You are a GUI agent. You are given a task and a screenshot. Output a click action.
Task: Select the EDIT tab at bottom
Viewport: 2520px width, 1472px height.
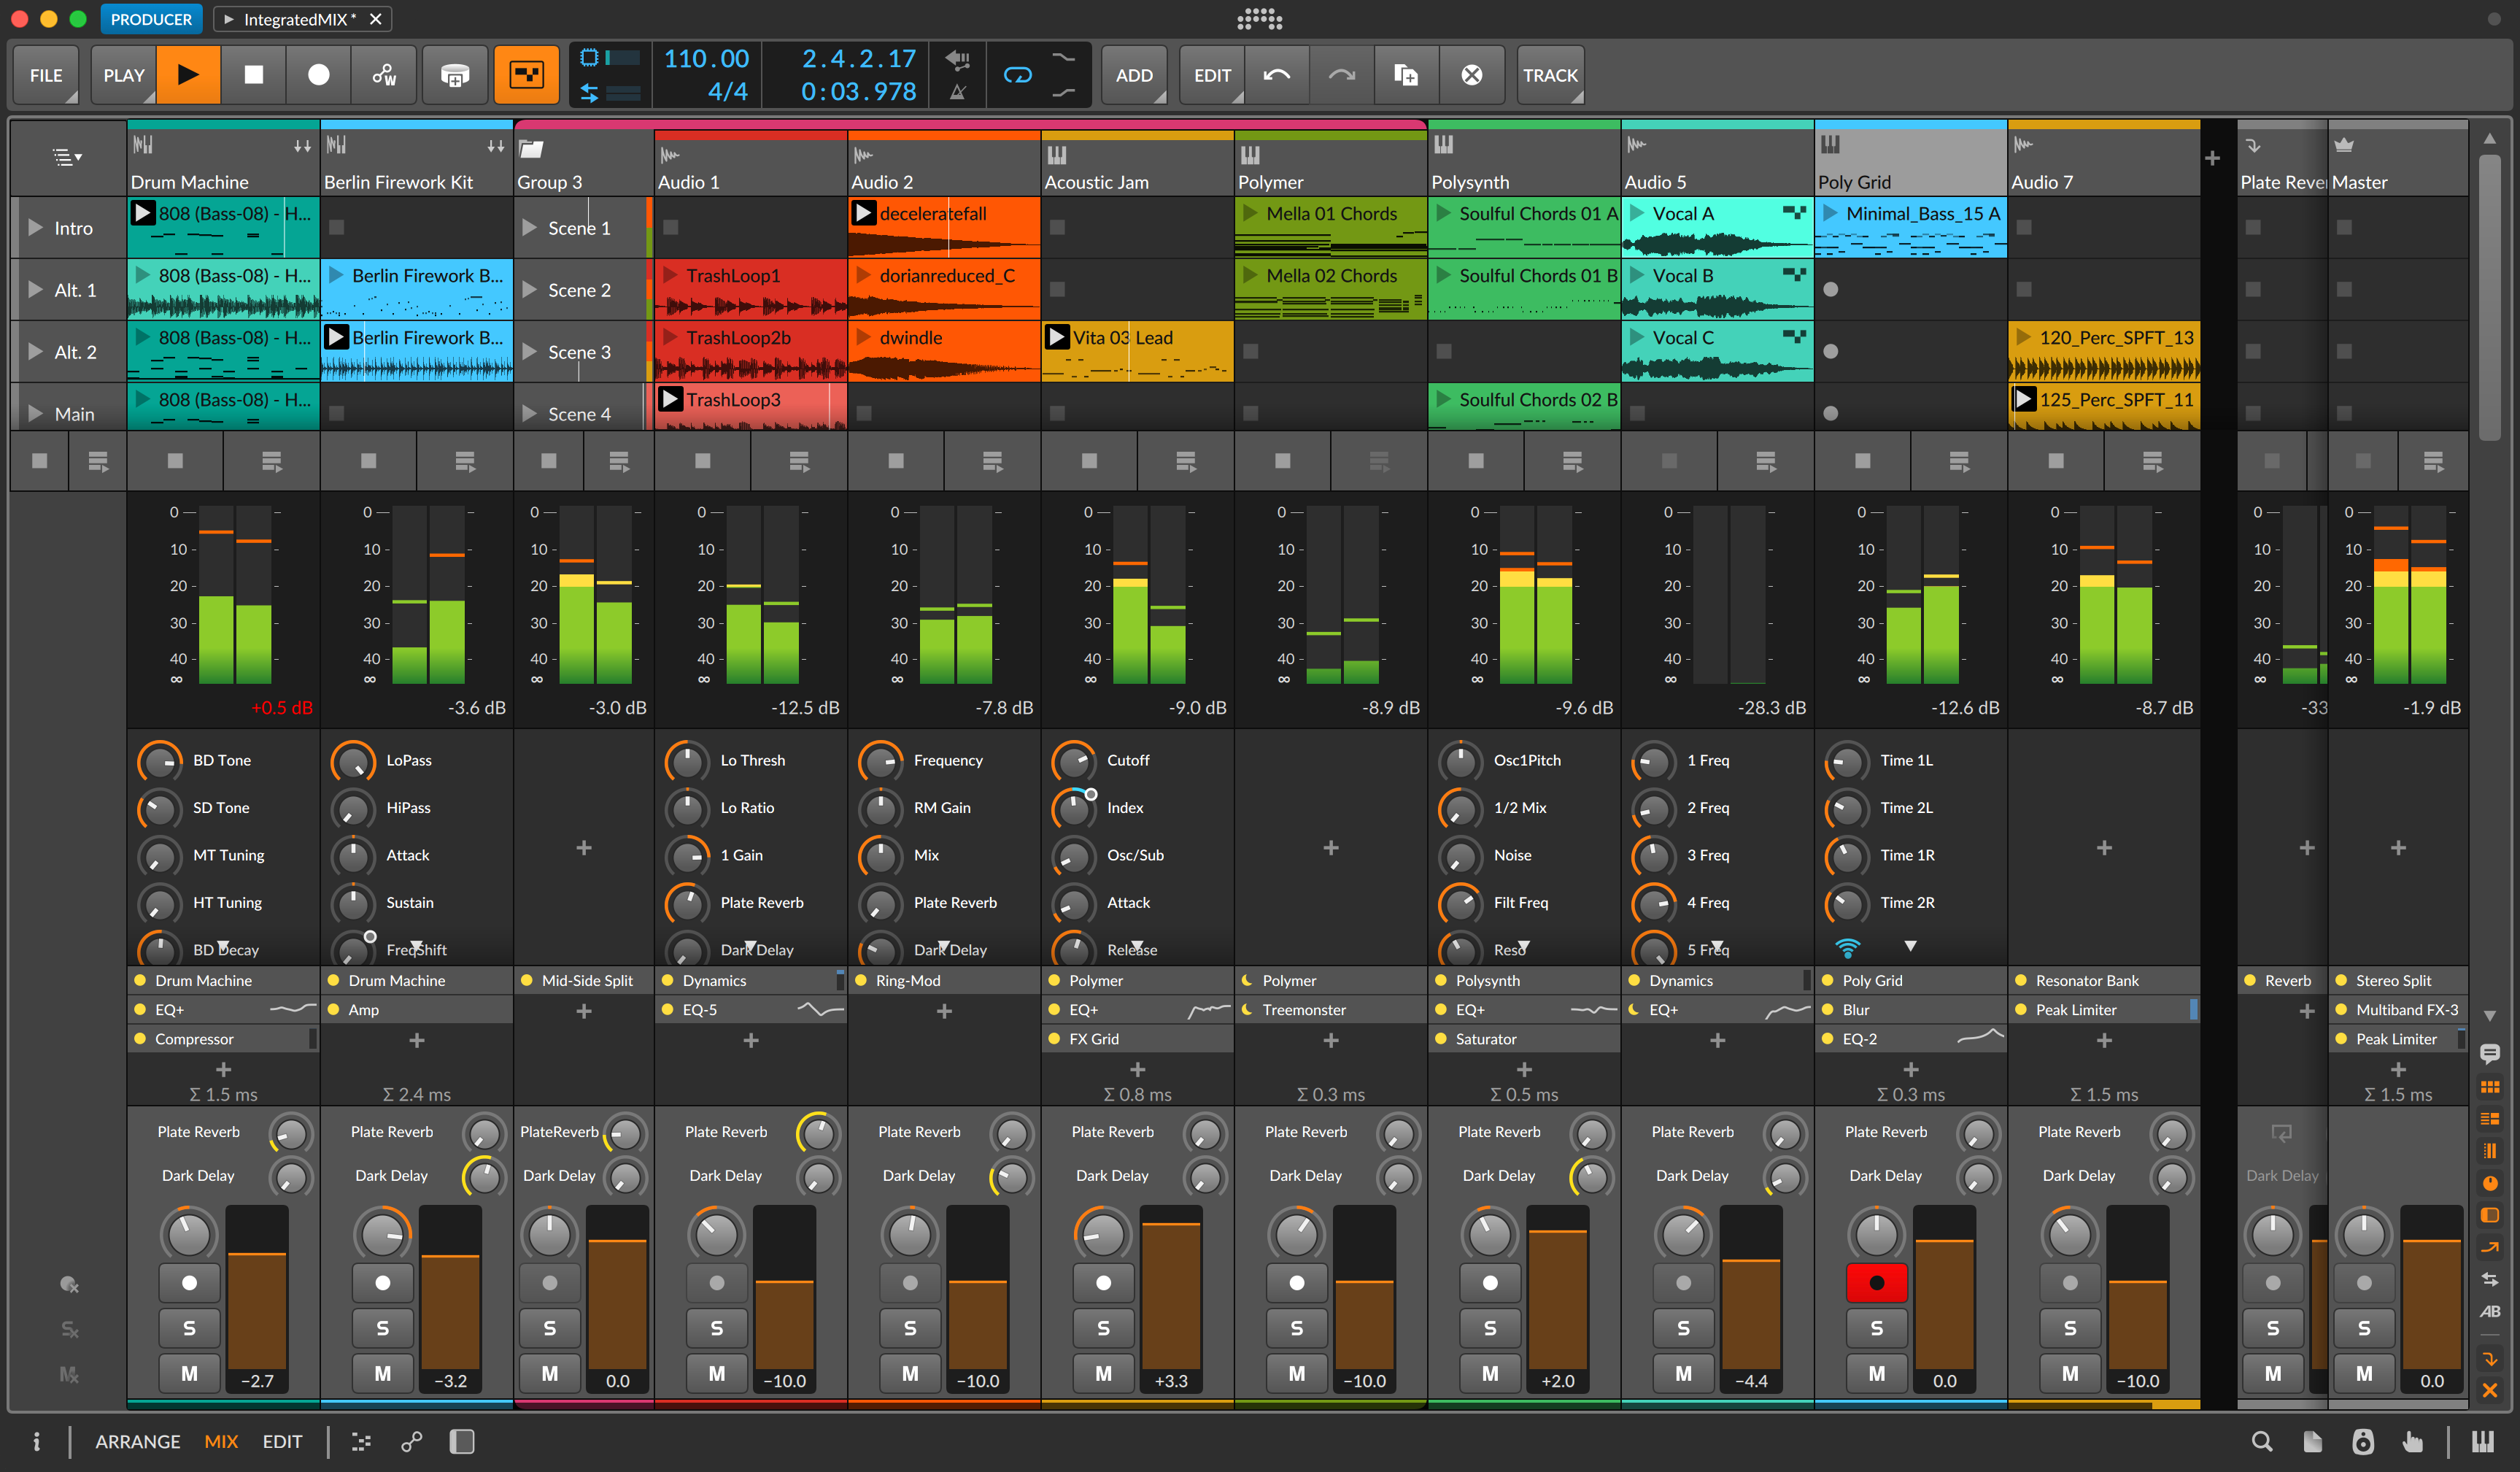click(x=280, y=1441)
